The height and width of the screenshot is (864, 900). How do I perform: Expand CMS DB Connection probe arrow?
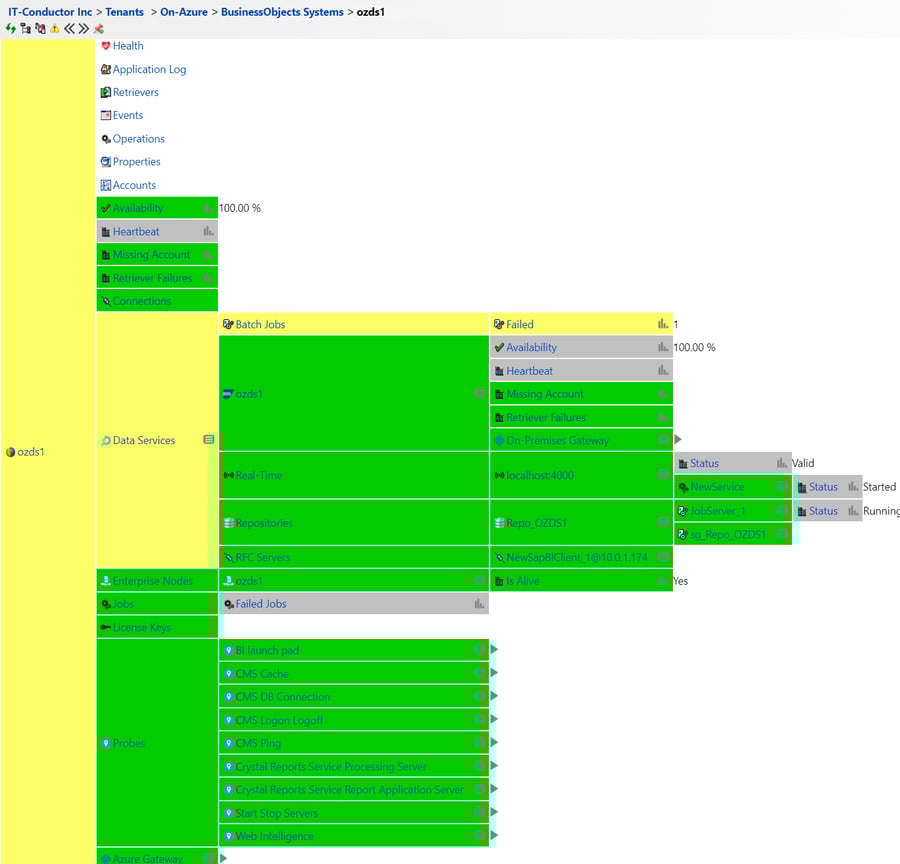point(494,696)
